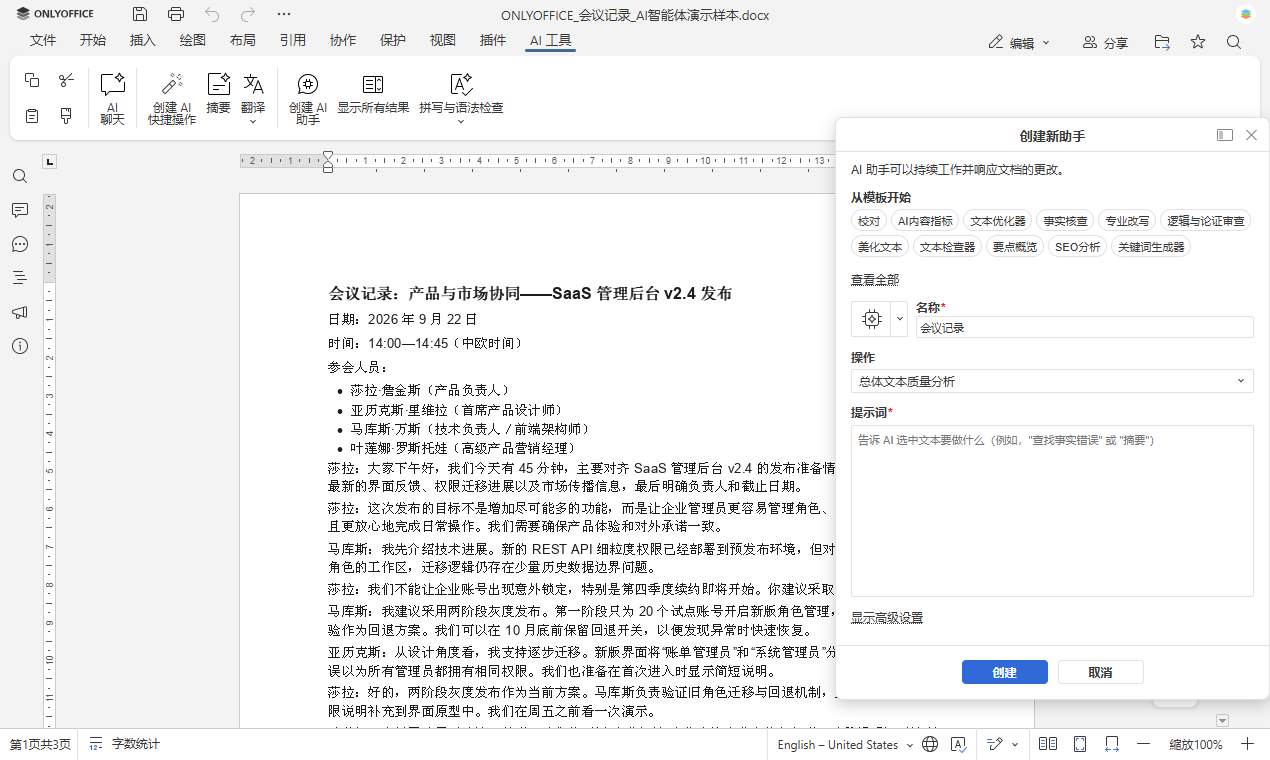This screenshot has height=760, width=1270.
Task: Click the 分享 button
Action: click(1106, 43)
